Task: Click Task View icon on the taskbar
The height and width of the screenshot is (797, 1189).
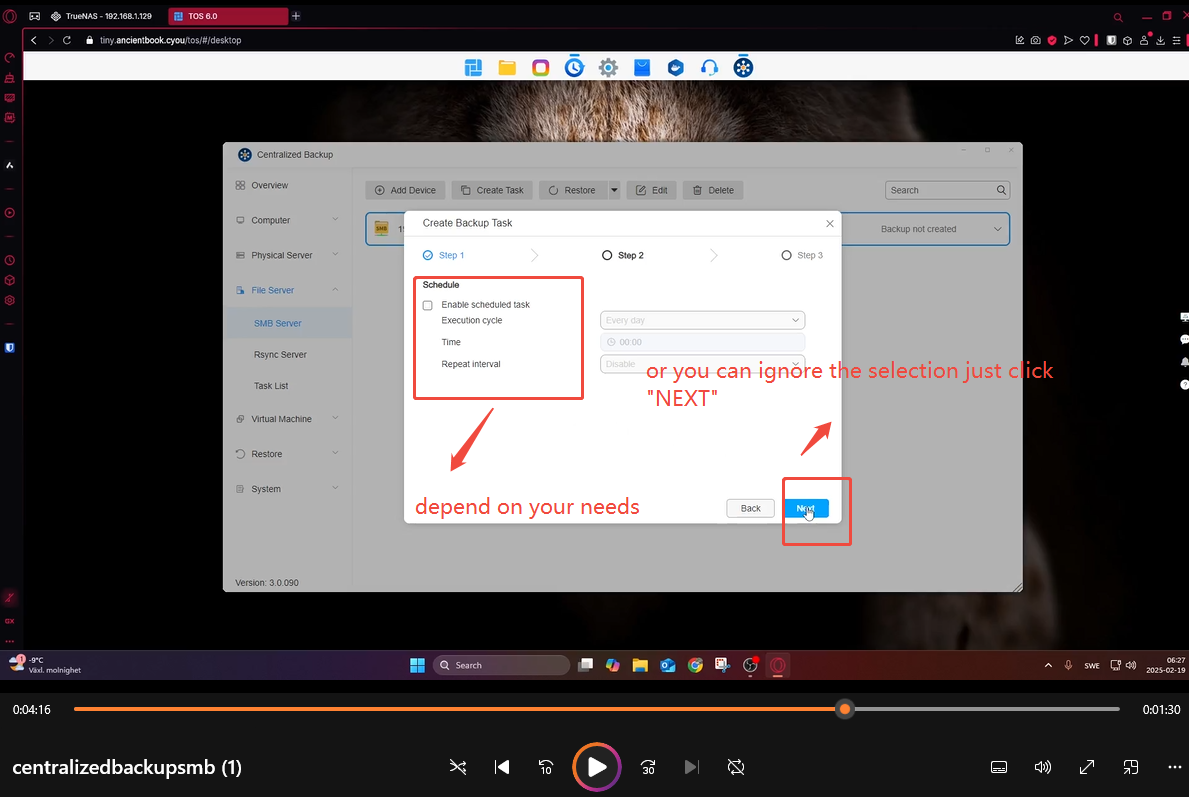Action: pyautogui.click(x=585, y=665)
